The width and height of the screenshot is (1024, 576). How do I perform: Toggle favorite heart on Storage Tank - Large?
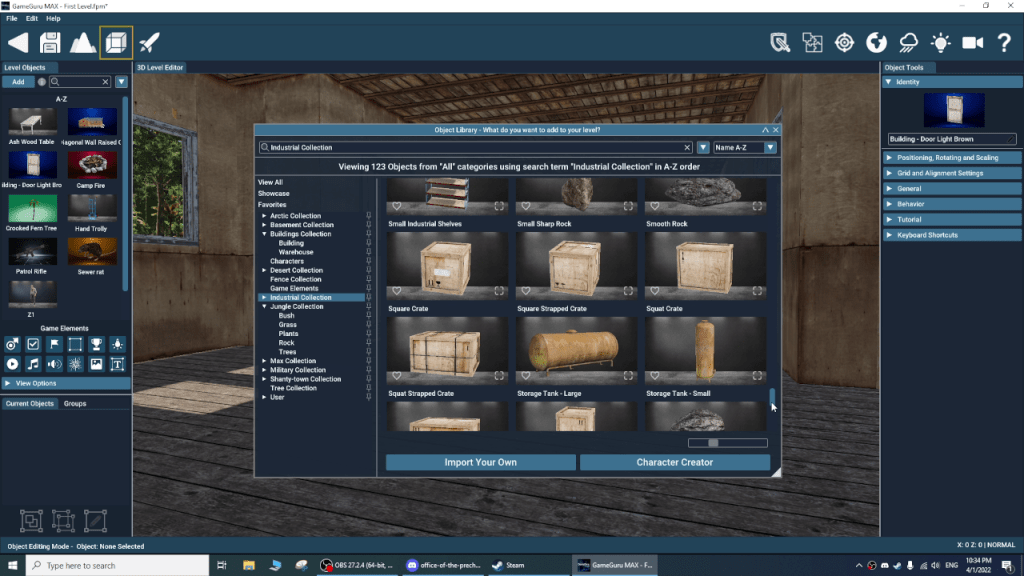tap(526, 376)
